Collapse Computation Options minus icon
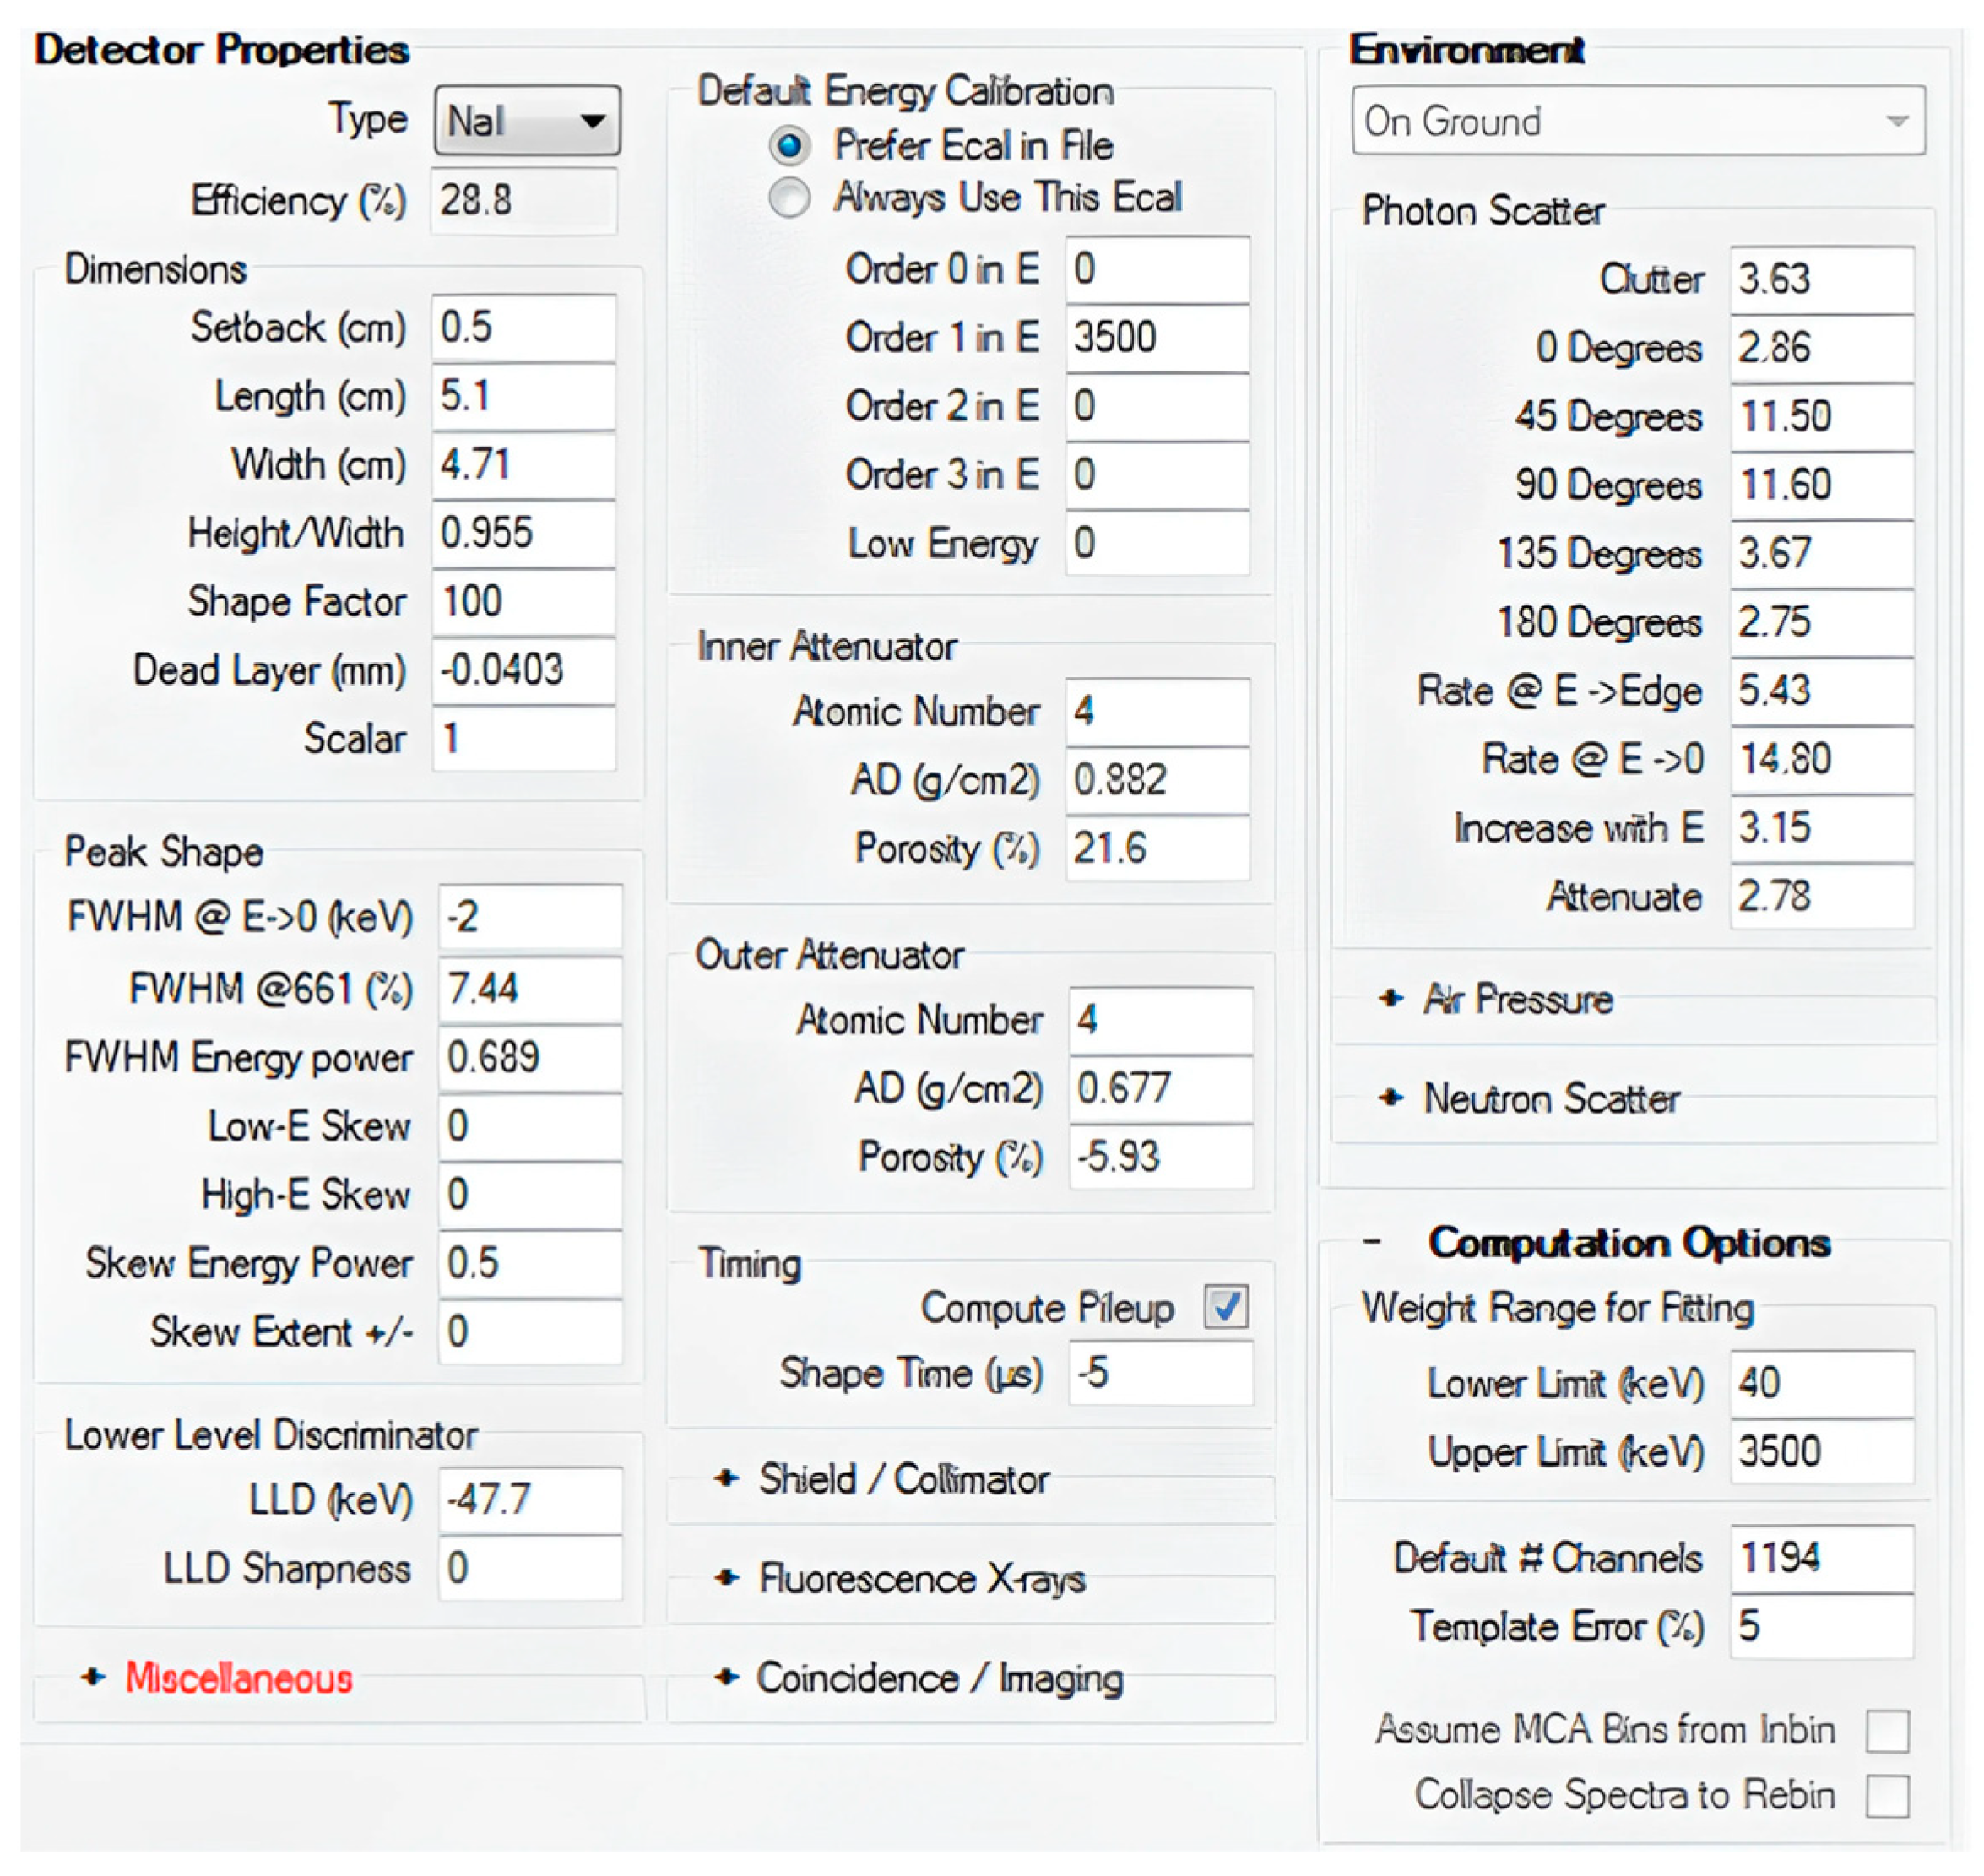The height and width of the screenshot is (1876, 1984). pos(1372,1242)
